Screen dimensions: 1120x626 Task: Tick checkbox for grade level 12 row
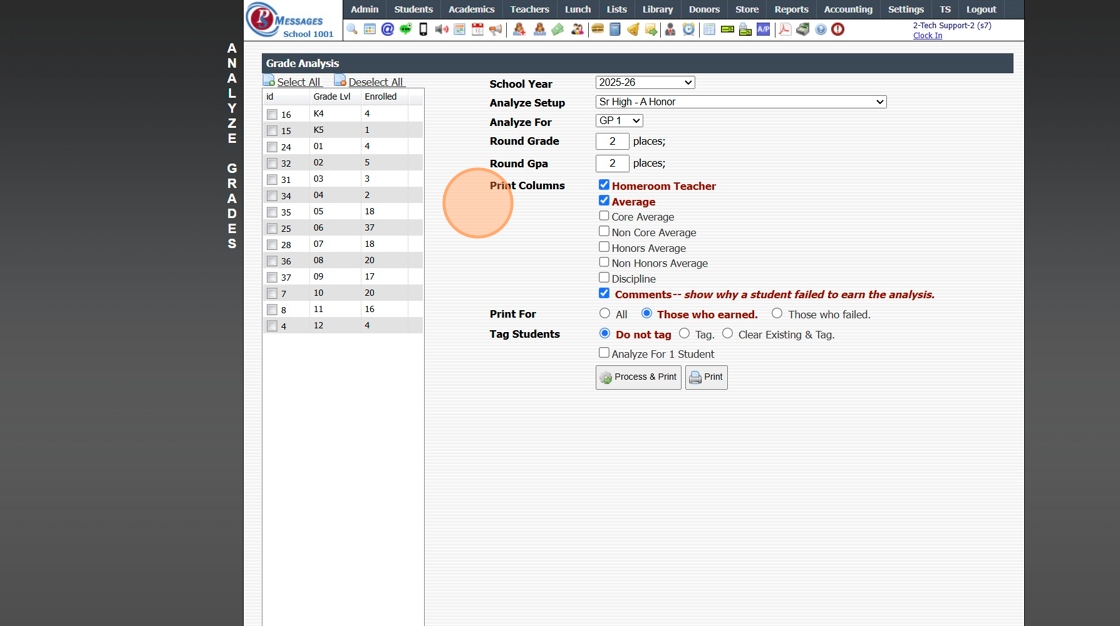tap(272, 326)
